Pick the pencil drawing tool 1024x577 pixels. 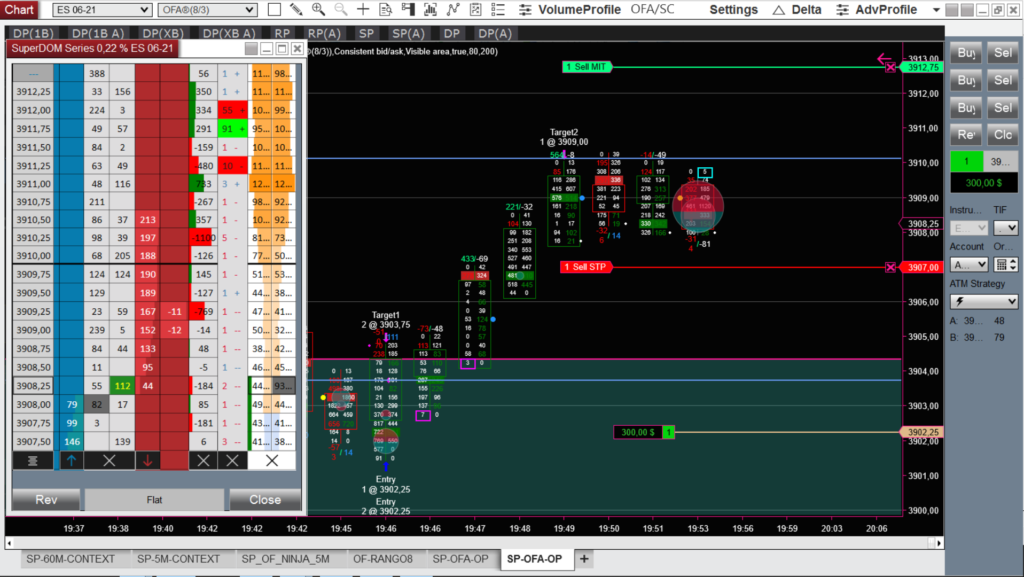[x=296, y=10]
